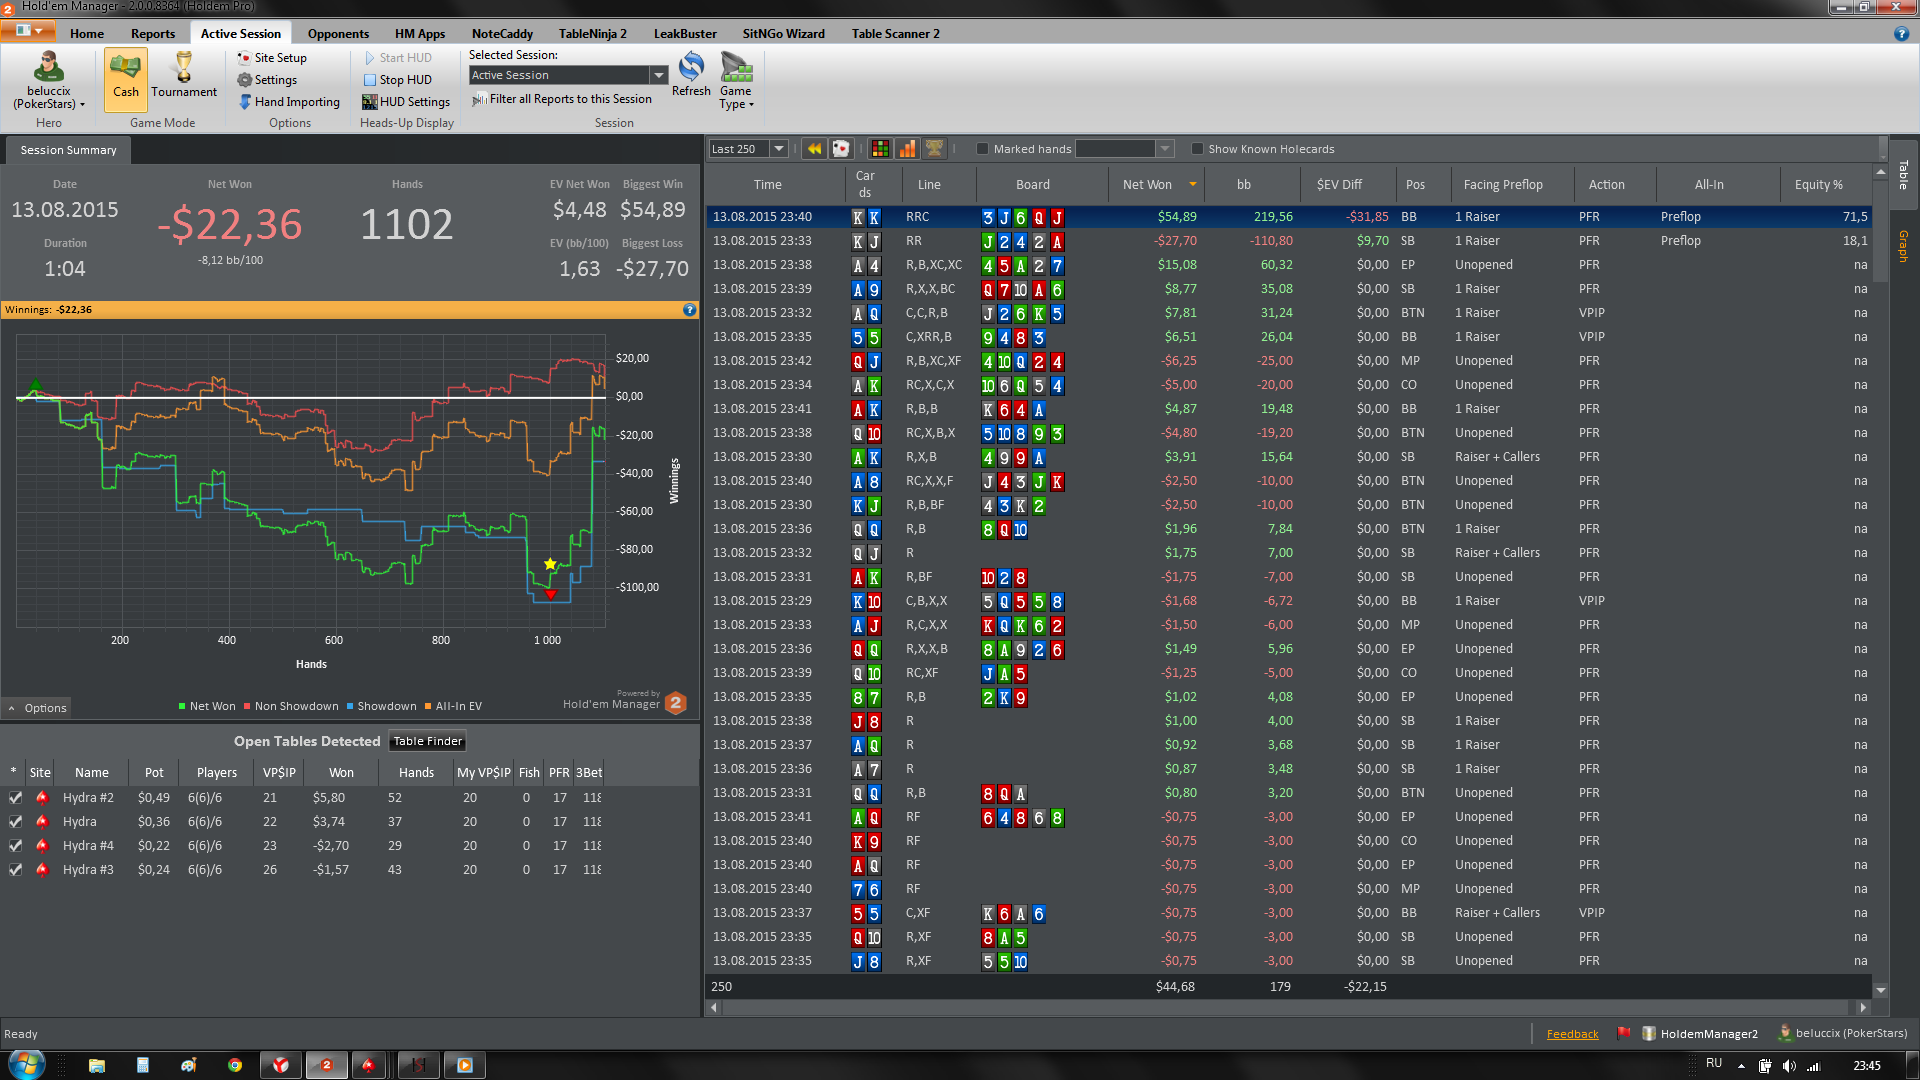Click the volume speaker tray icon

tap(1789, 1066)
